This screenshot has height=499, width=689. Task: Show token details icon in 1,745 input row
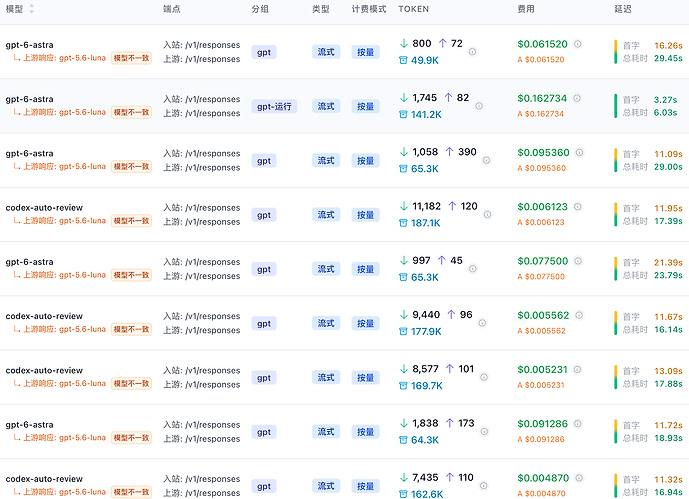(479, 106)
